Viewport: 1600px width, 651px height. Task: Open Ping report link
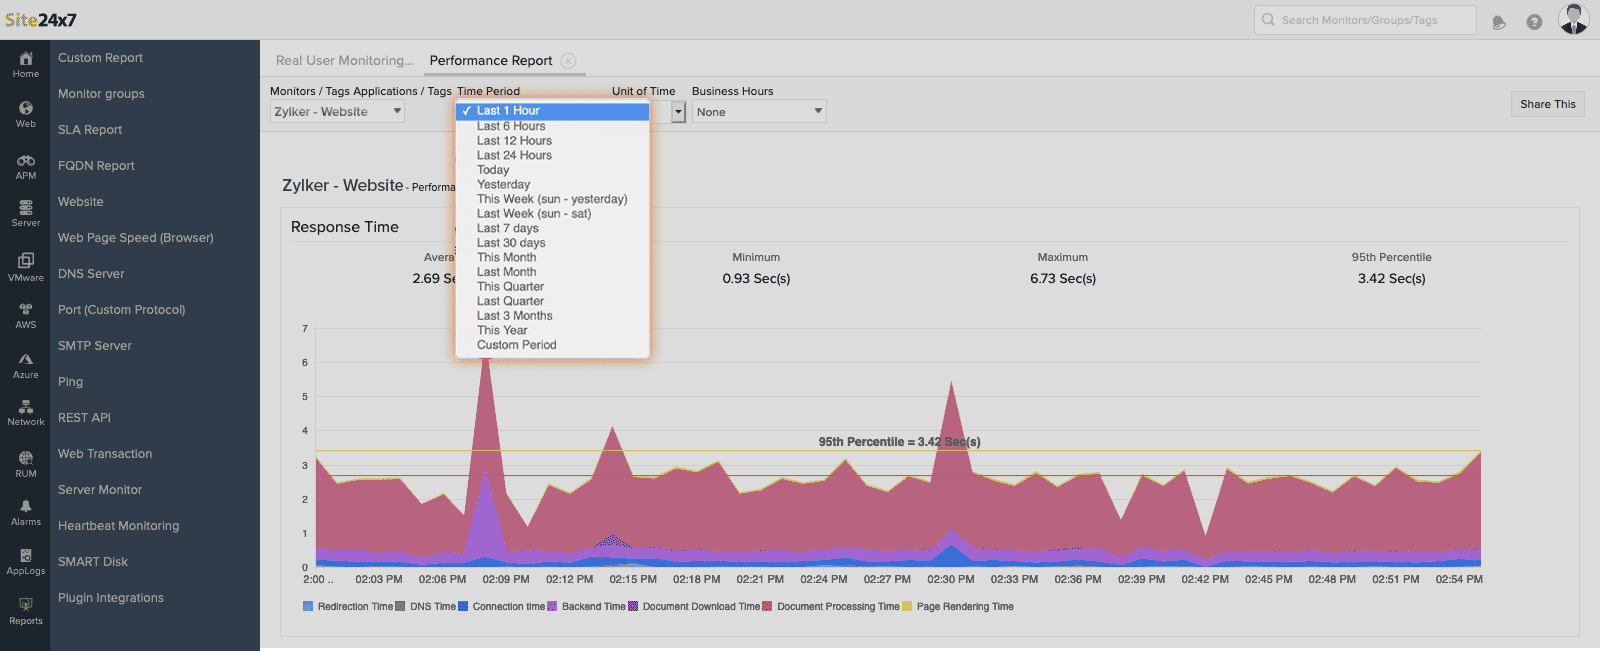coord(70,382)
